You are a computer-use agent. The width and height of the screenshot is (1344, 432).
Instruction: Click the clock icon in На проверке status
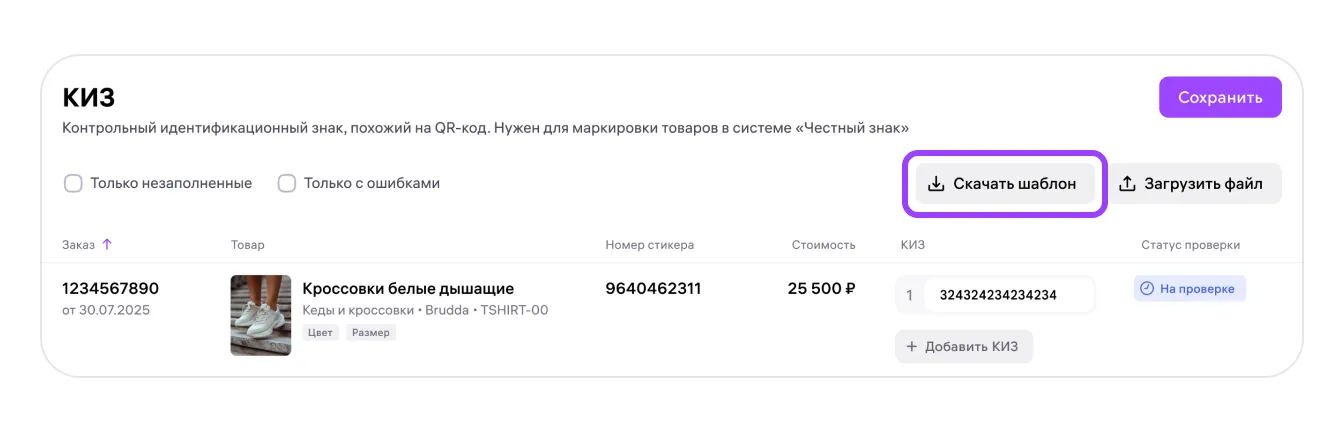1147,289
